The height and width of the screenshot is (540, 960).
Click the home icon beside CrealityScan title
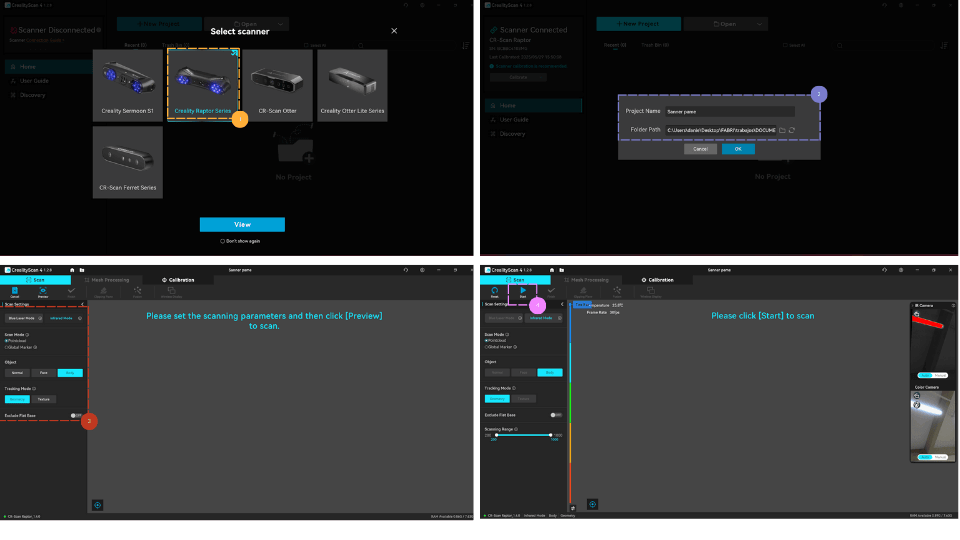pos(71,270)
